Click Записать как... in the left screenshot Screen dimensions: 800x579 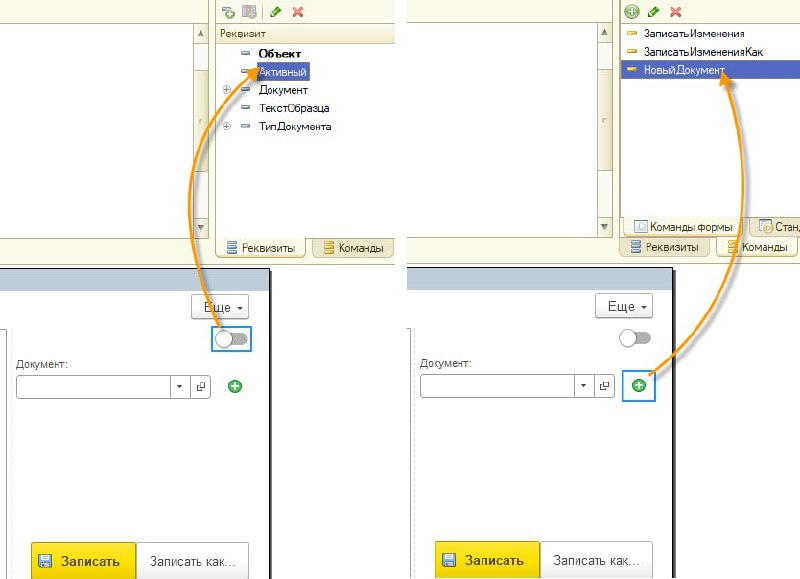(x=192, y=561)
